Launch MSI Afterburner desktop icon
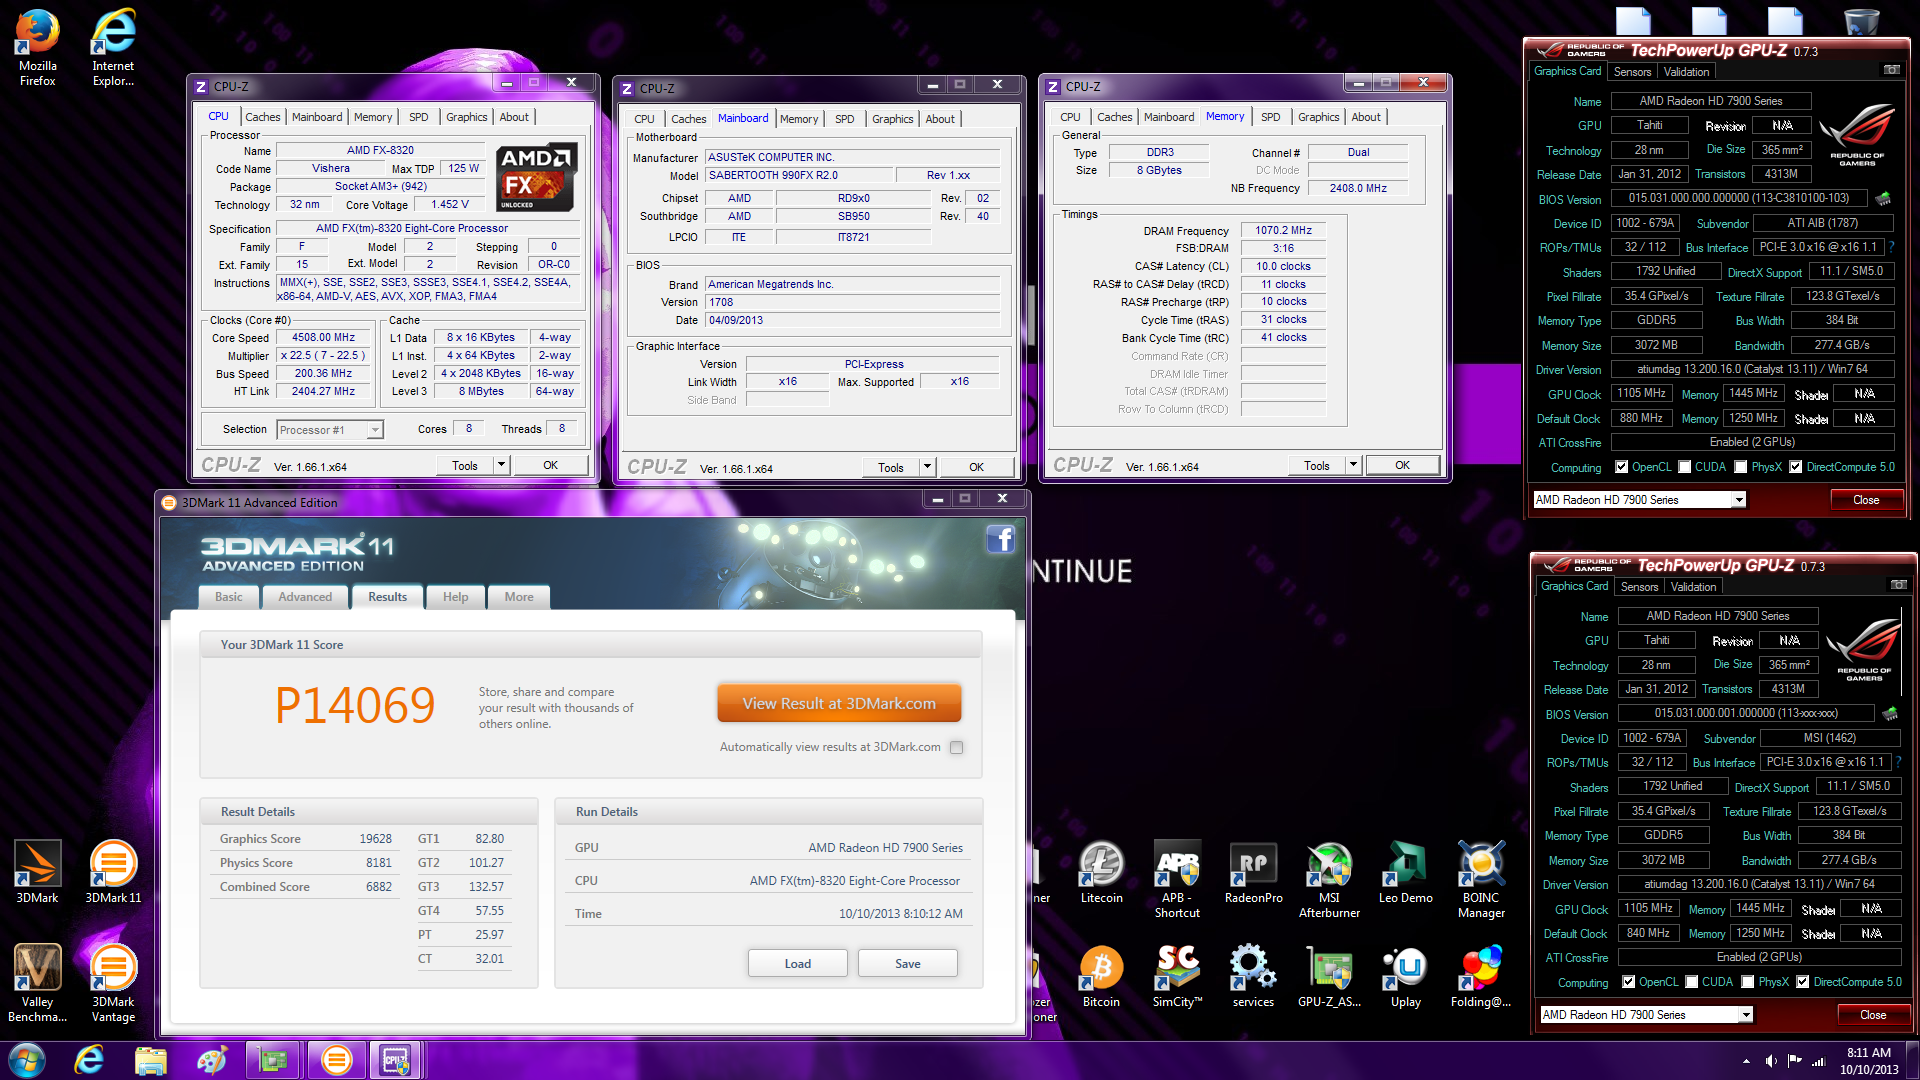Image resolution: width=1920 pixels, height=1080 pixels. tap(1329, 878)
